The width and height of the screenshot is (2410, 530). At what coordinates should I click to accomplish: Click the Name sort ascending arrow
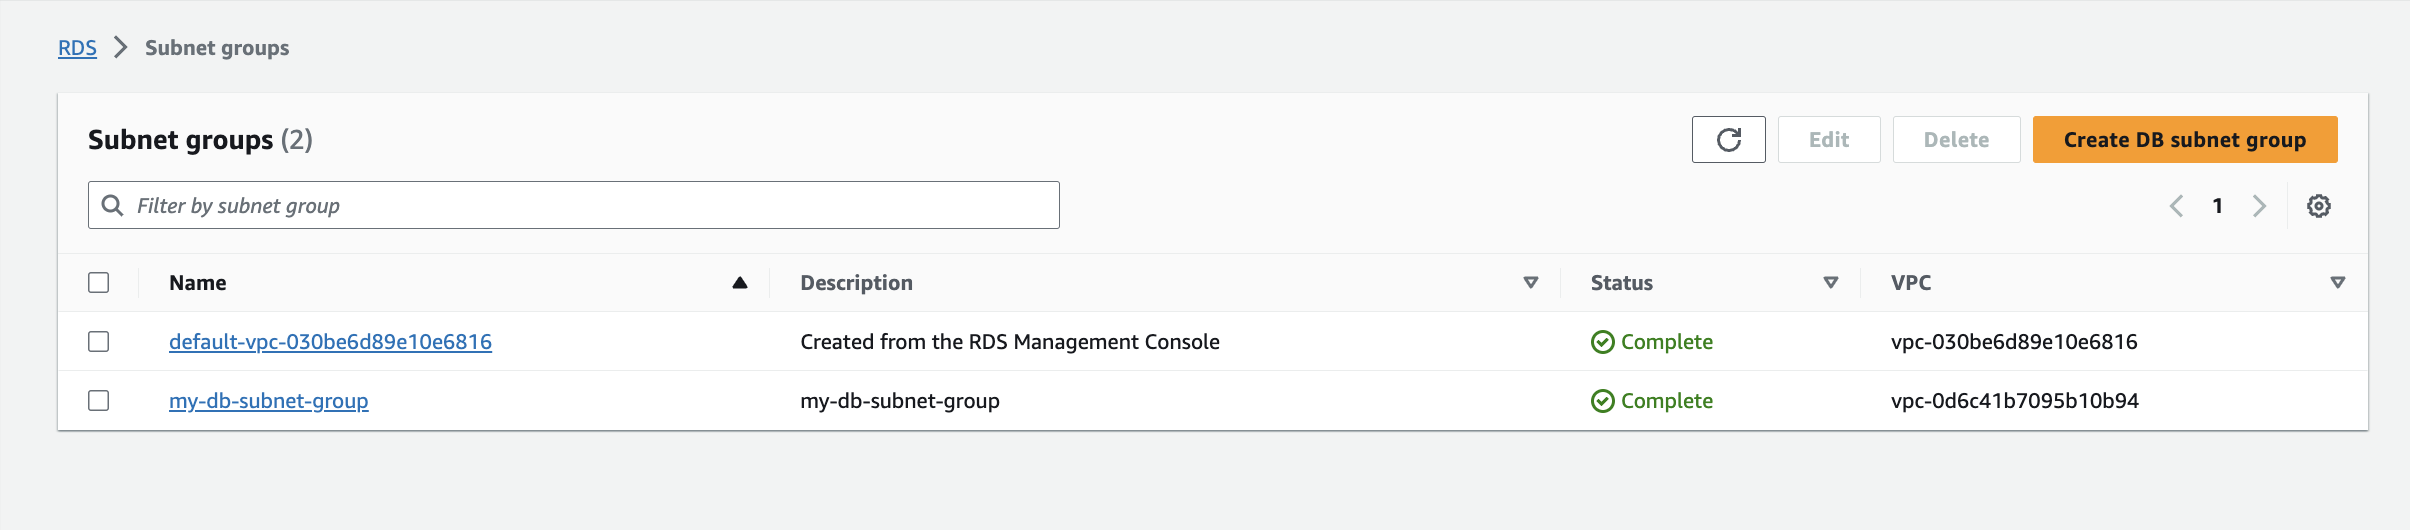(740, 283)
